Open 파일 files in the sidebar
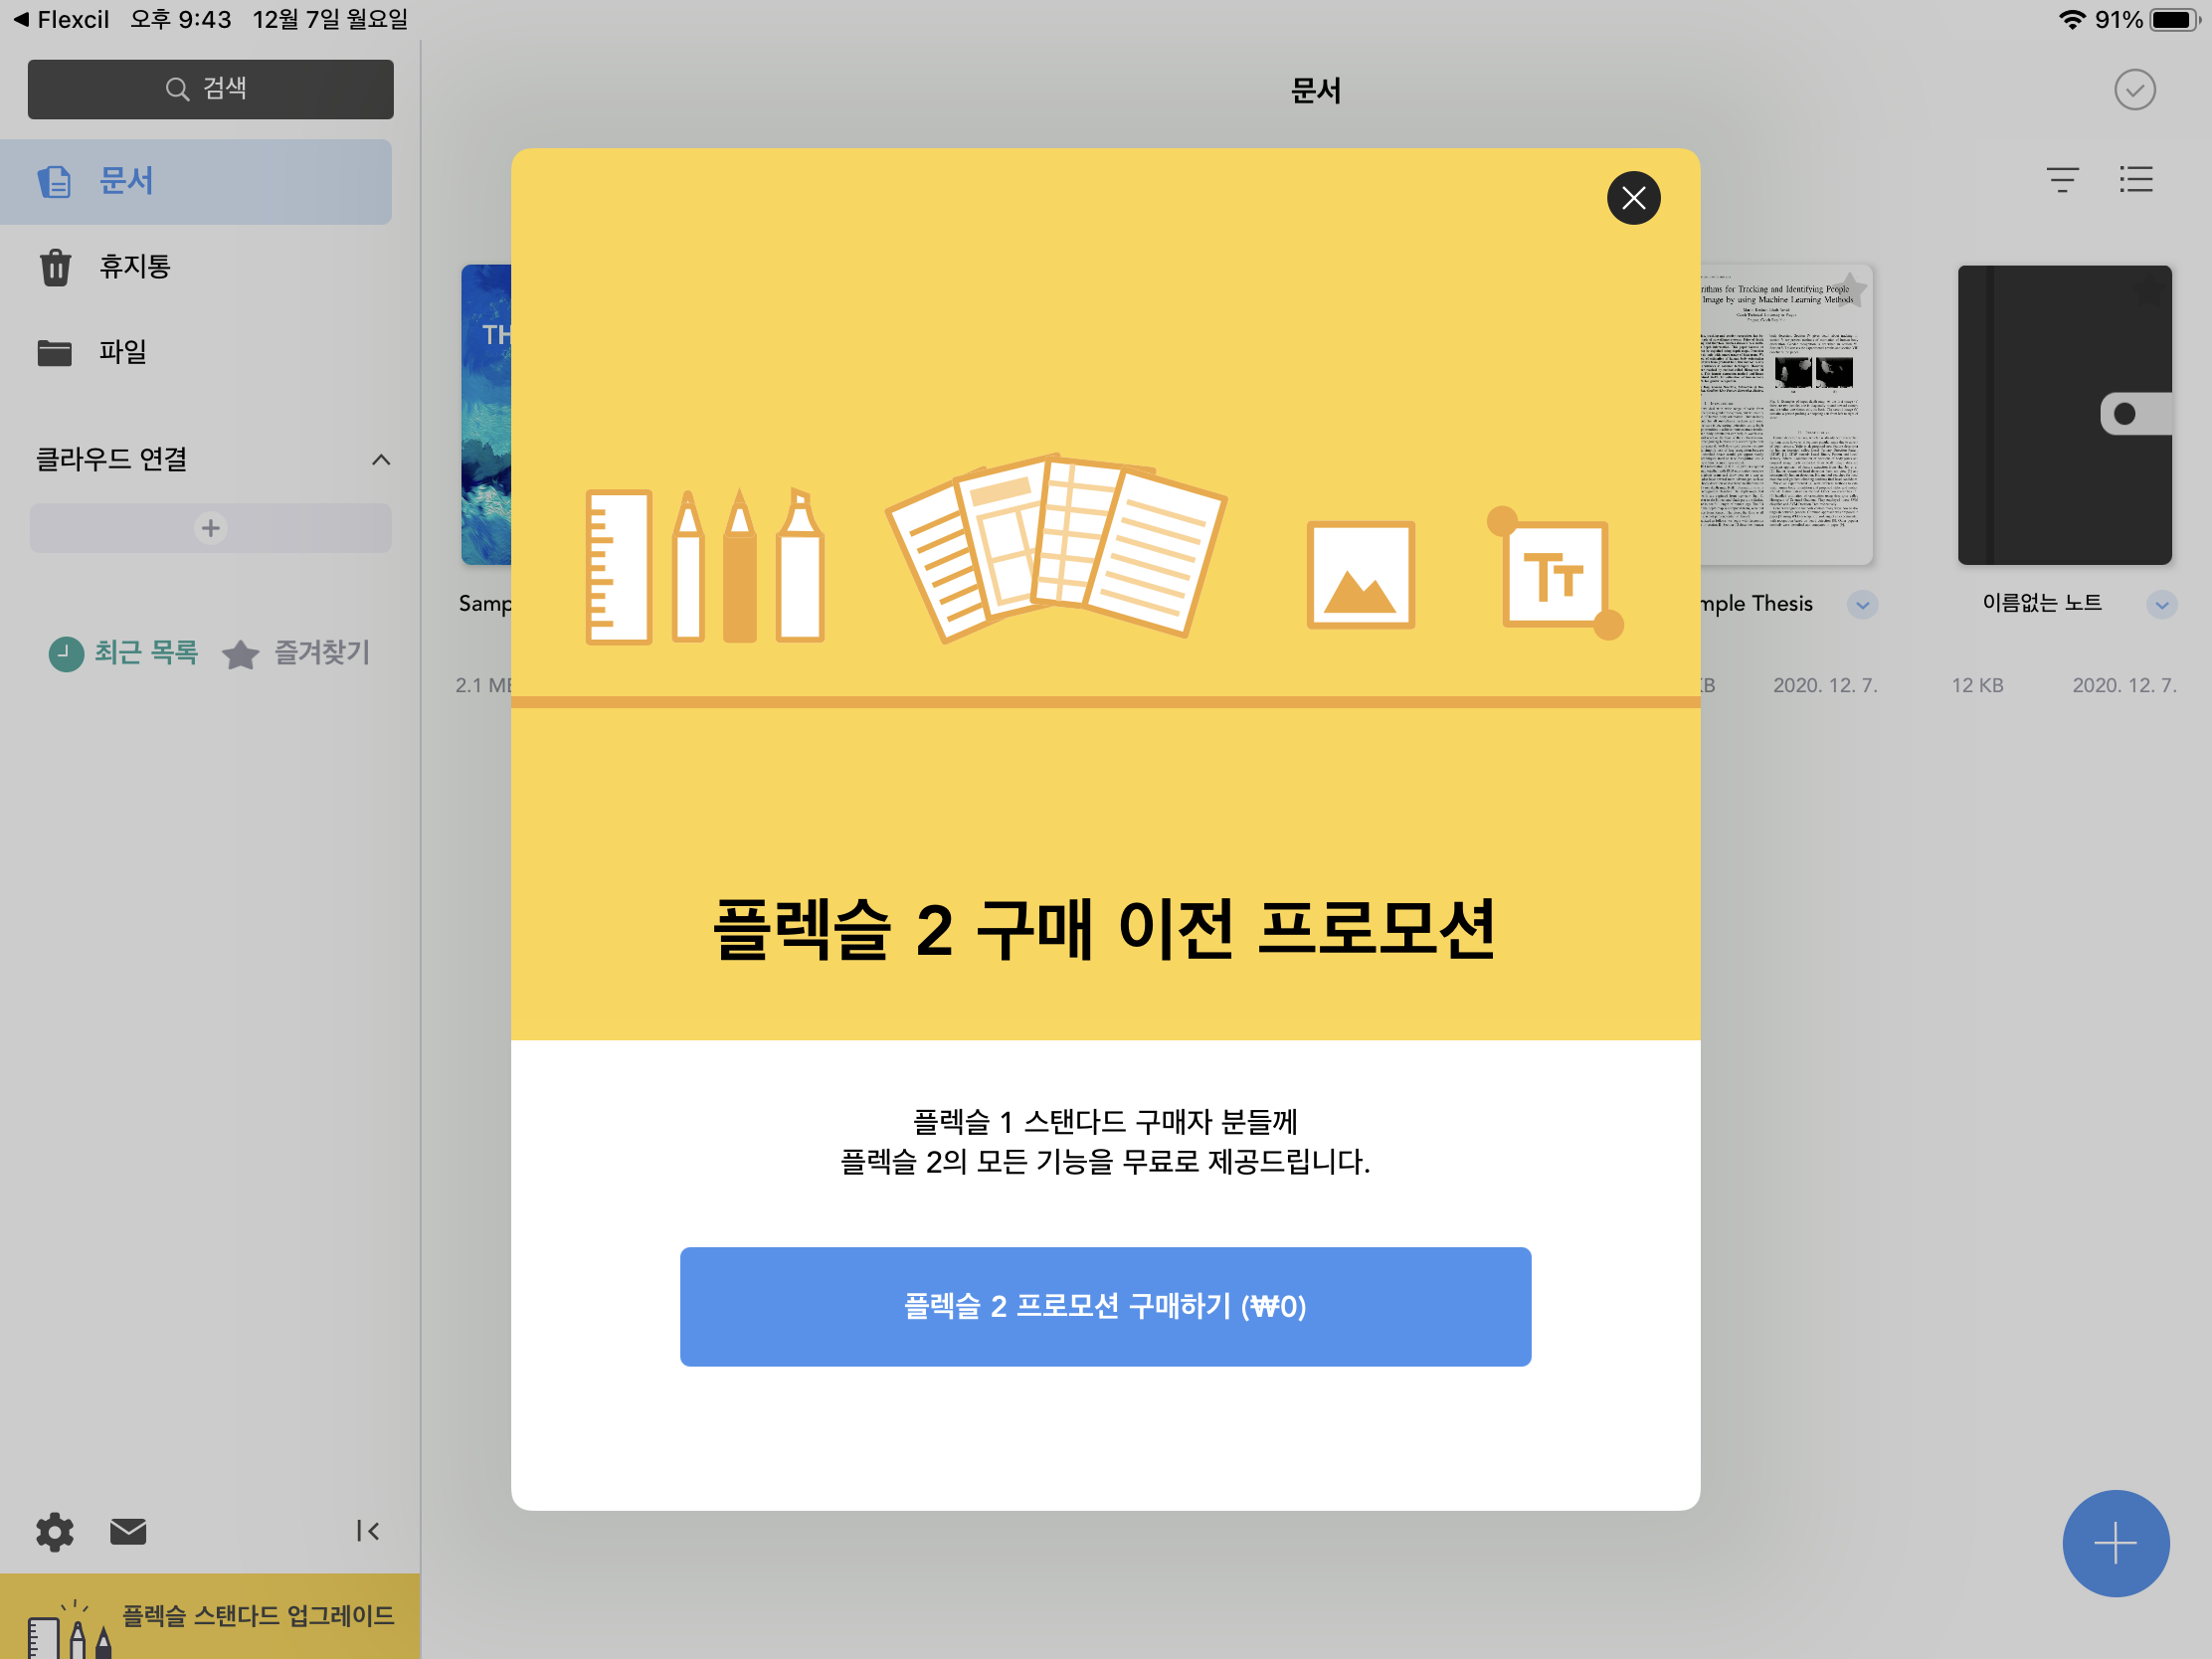This screenshot has height=1659, width=2212. pyautogui.click(x=196, y=352)
